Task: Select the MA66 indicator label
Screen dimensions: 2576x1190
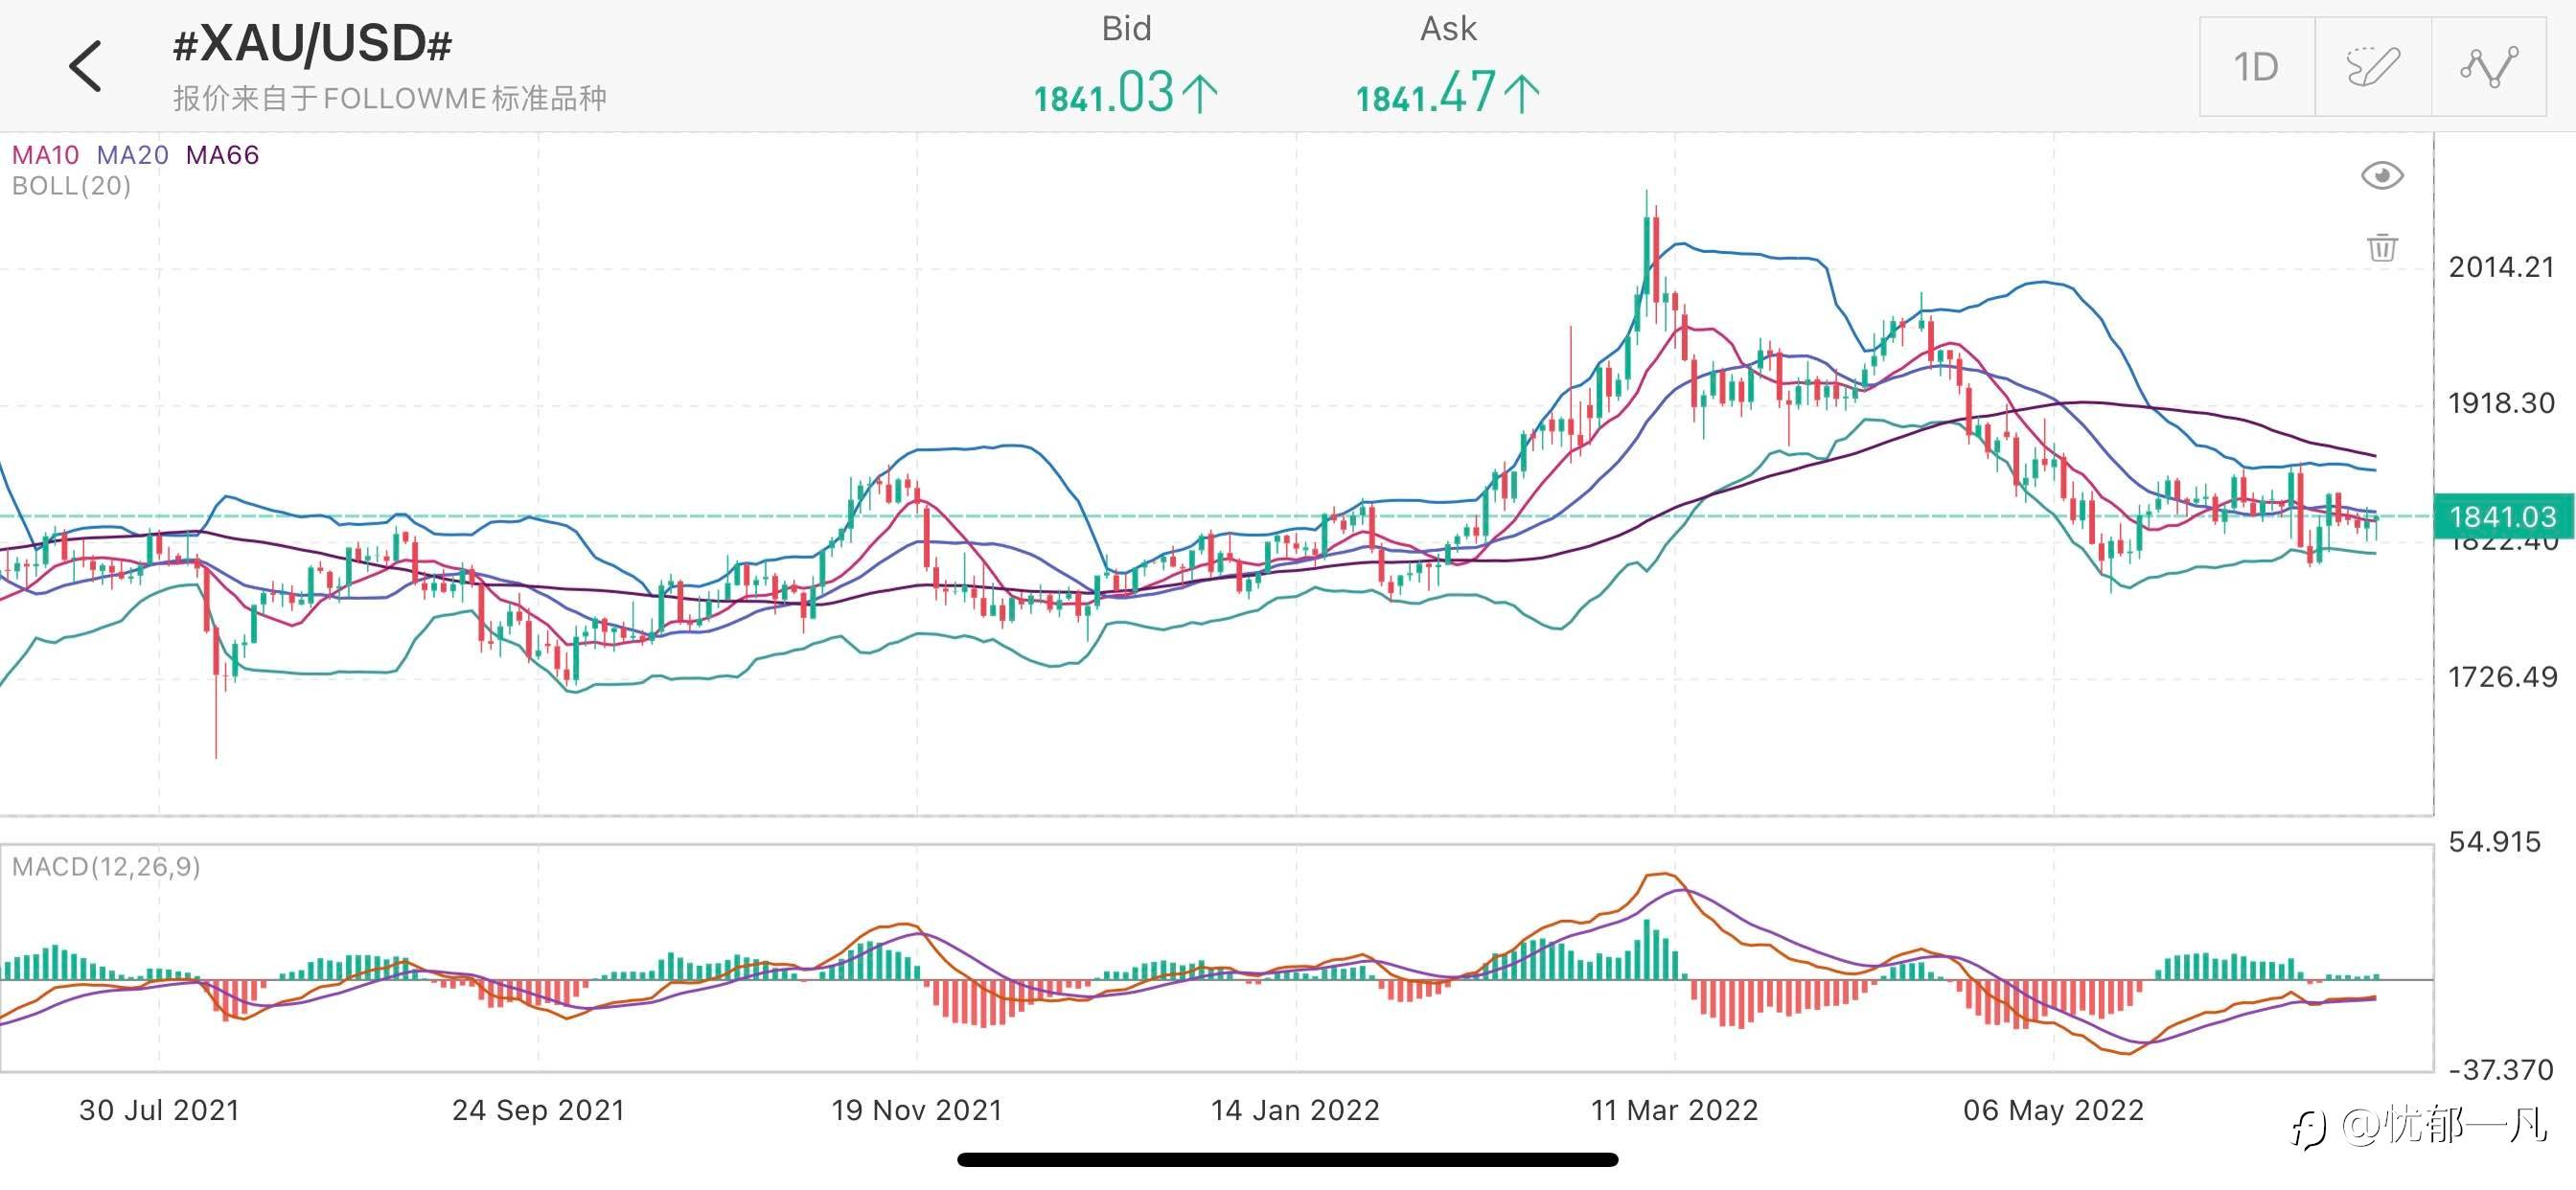Action: coord(222,155)
